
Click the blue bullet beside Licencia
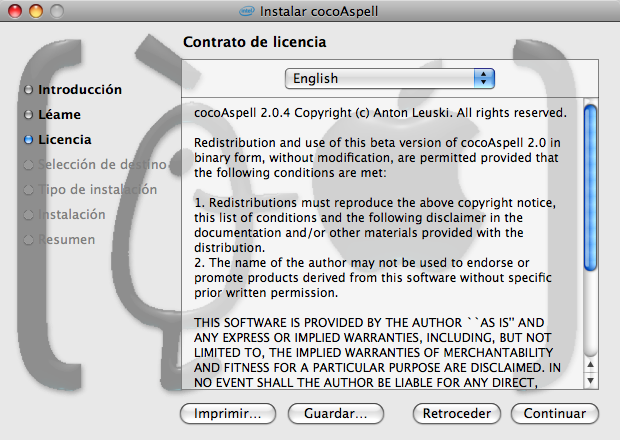click(x=28, y=140)
